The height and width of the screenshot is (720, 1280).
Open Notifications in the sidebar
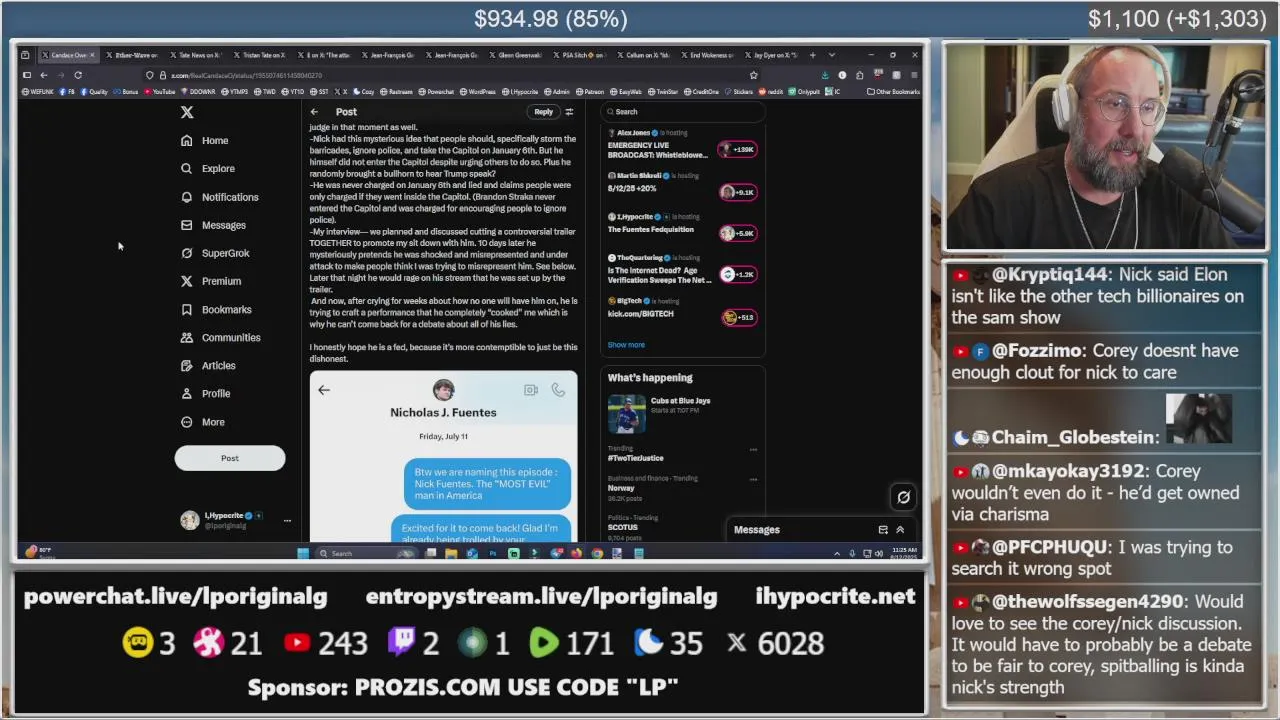pos(219,197)
